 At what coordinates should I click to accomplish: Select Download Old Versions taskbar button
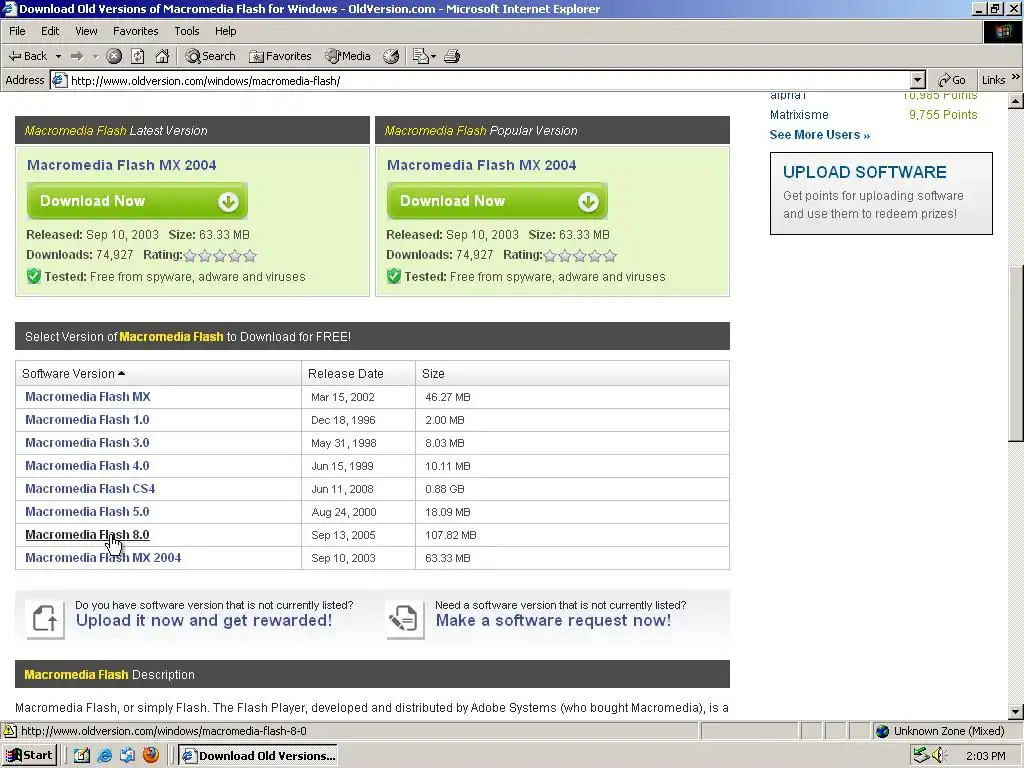[259, 756]
